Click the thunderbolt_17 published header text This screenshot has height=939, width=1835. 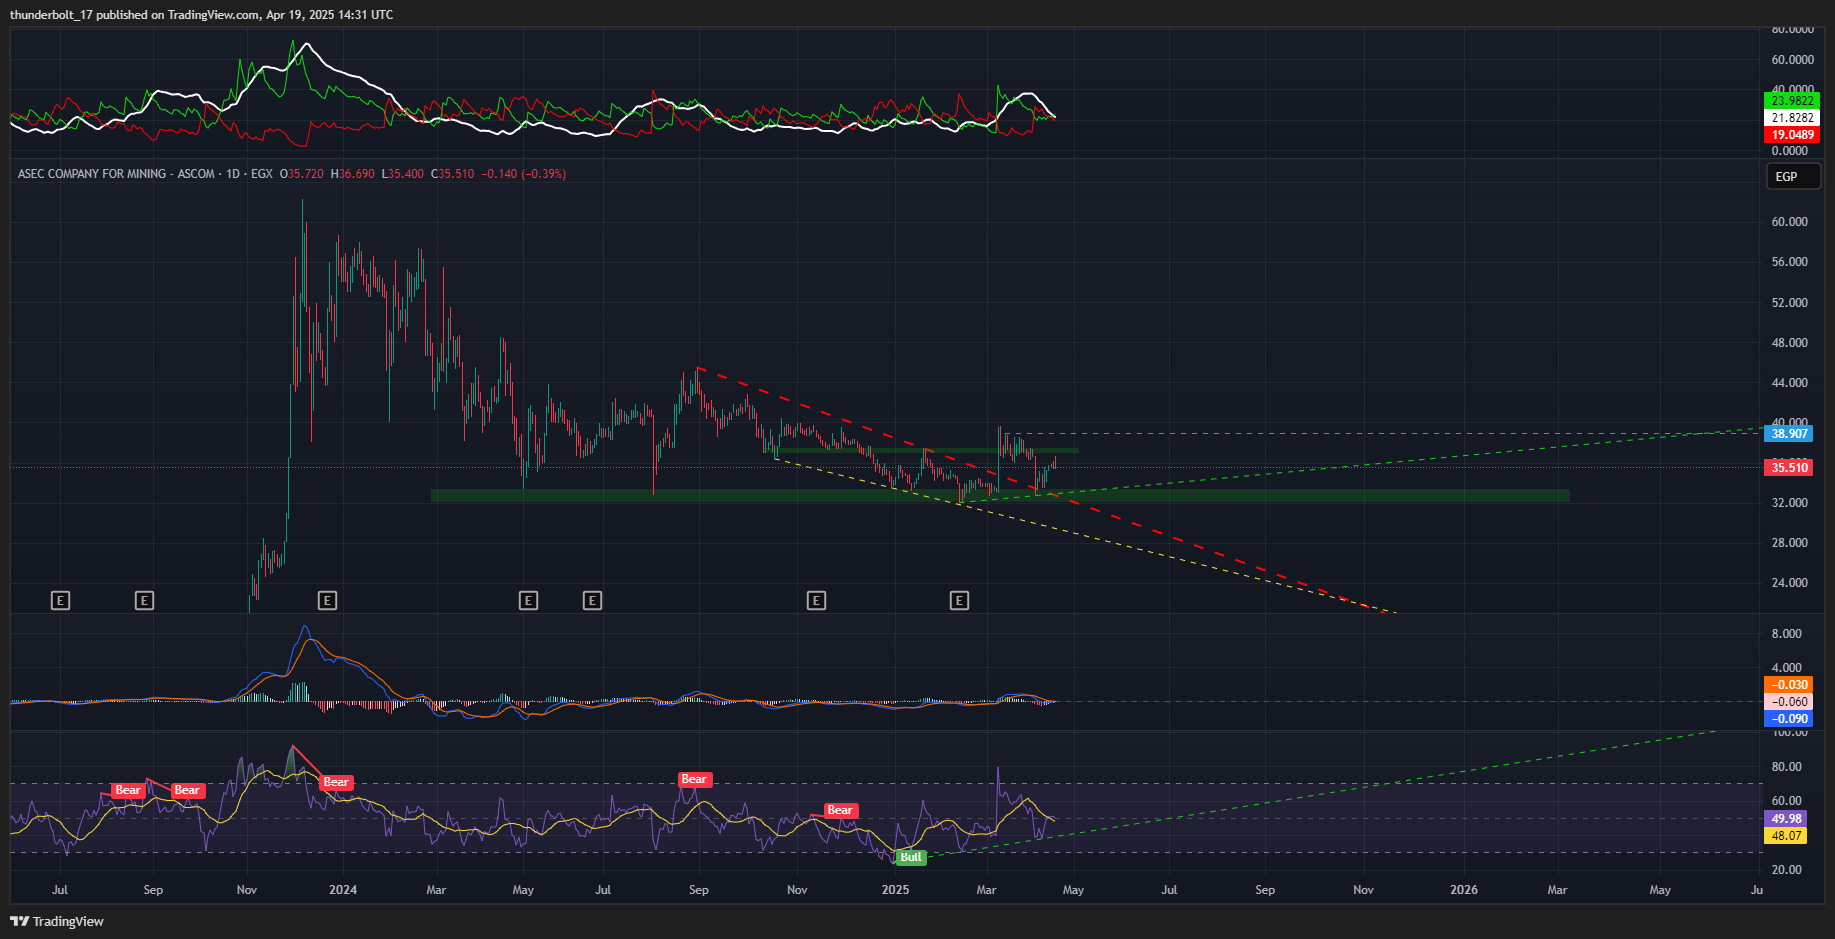click(x=201, y=15)
